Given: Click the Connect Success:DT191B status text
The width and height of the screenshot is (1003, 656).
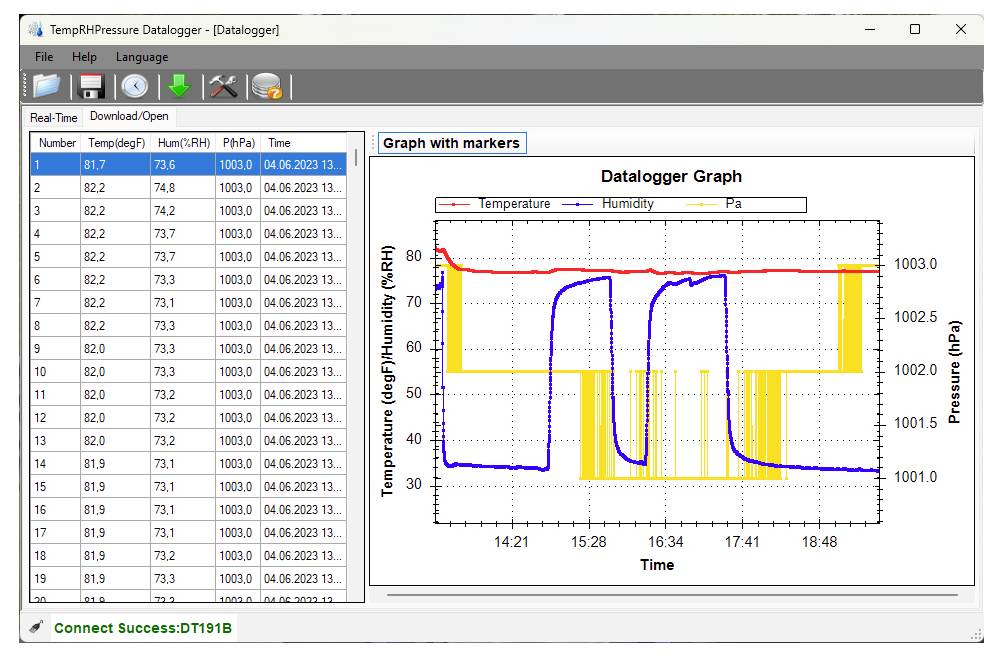Looking at the screenshot, I should point(143,628).
